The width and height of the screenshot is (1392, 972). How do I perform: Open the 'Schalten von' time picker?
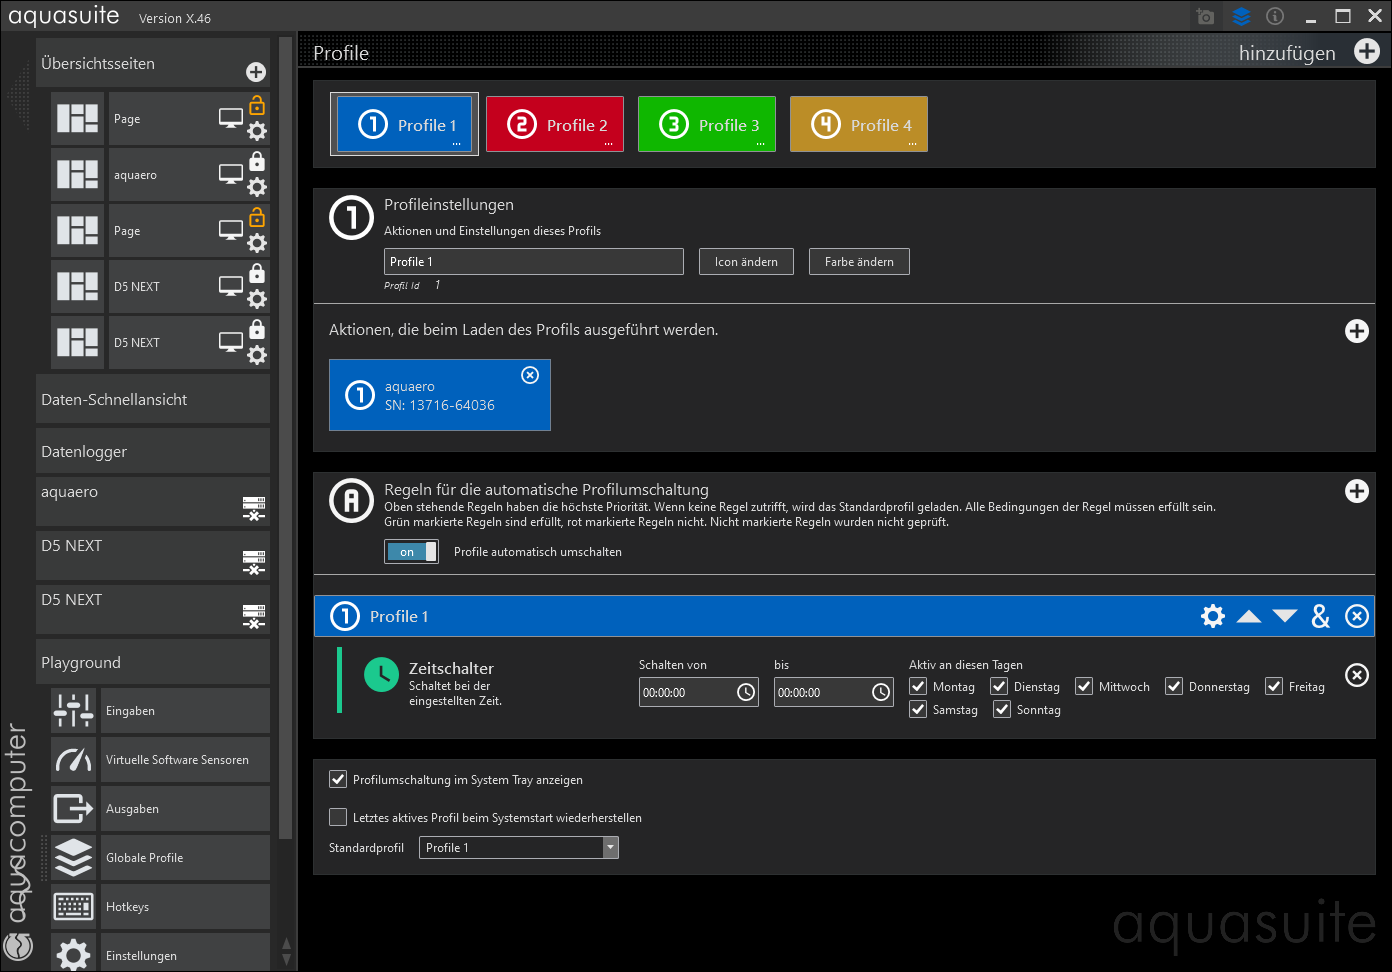pos(746,692)
